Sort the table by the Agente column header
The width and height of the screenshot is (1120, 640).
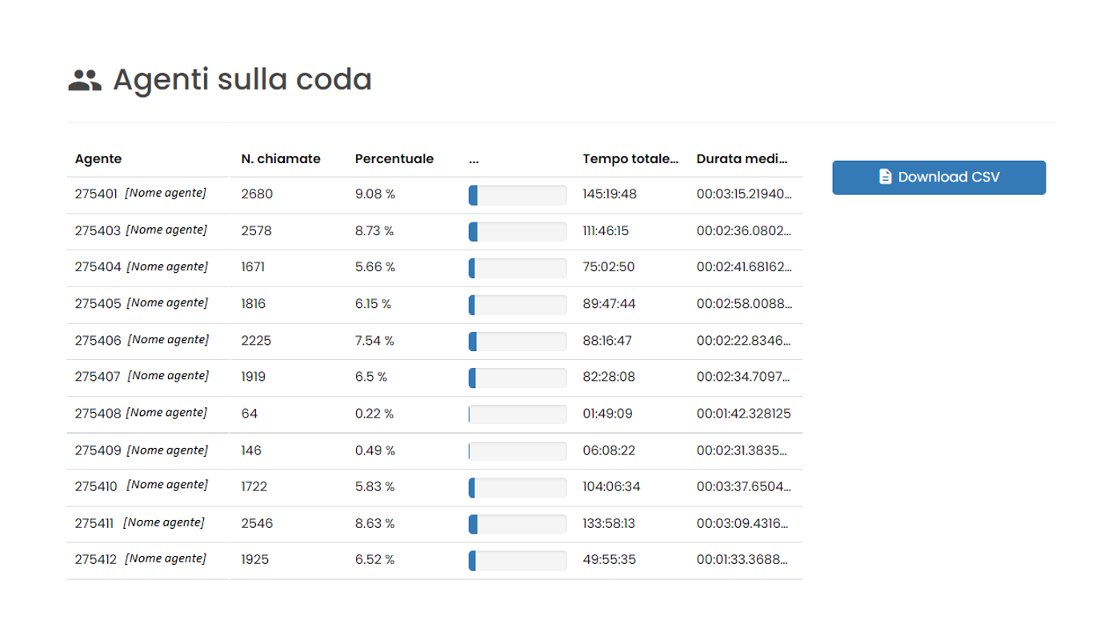click(x=98, y=158)
